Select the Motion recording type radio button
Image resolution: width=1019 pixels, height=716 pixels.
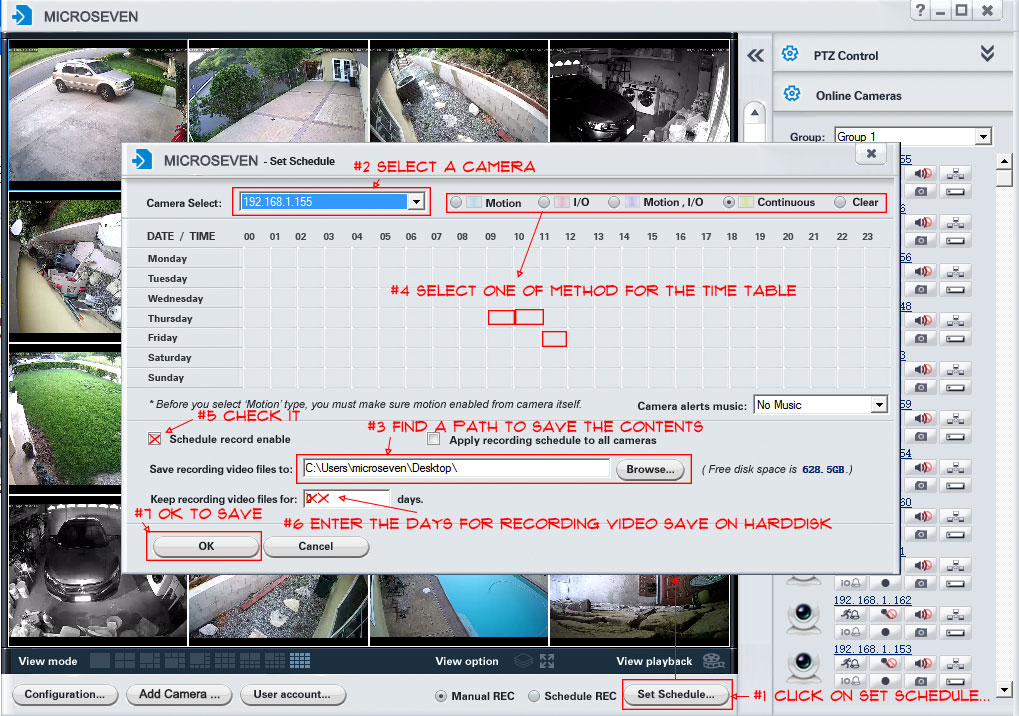(456, 202)
